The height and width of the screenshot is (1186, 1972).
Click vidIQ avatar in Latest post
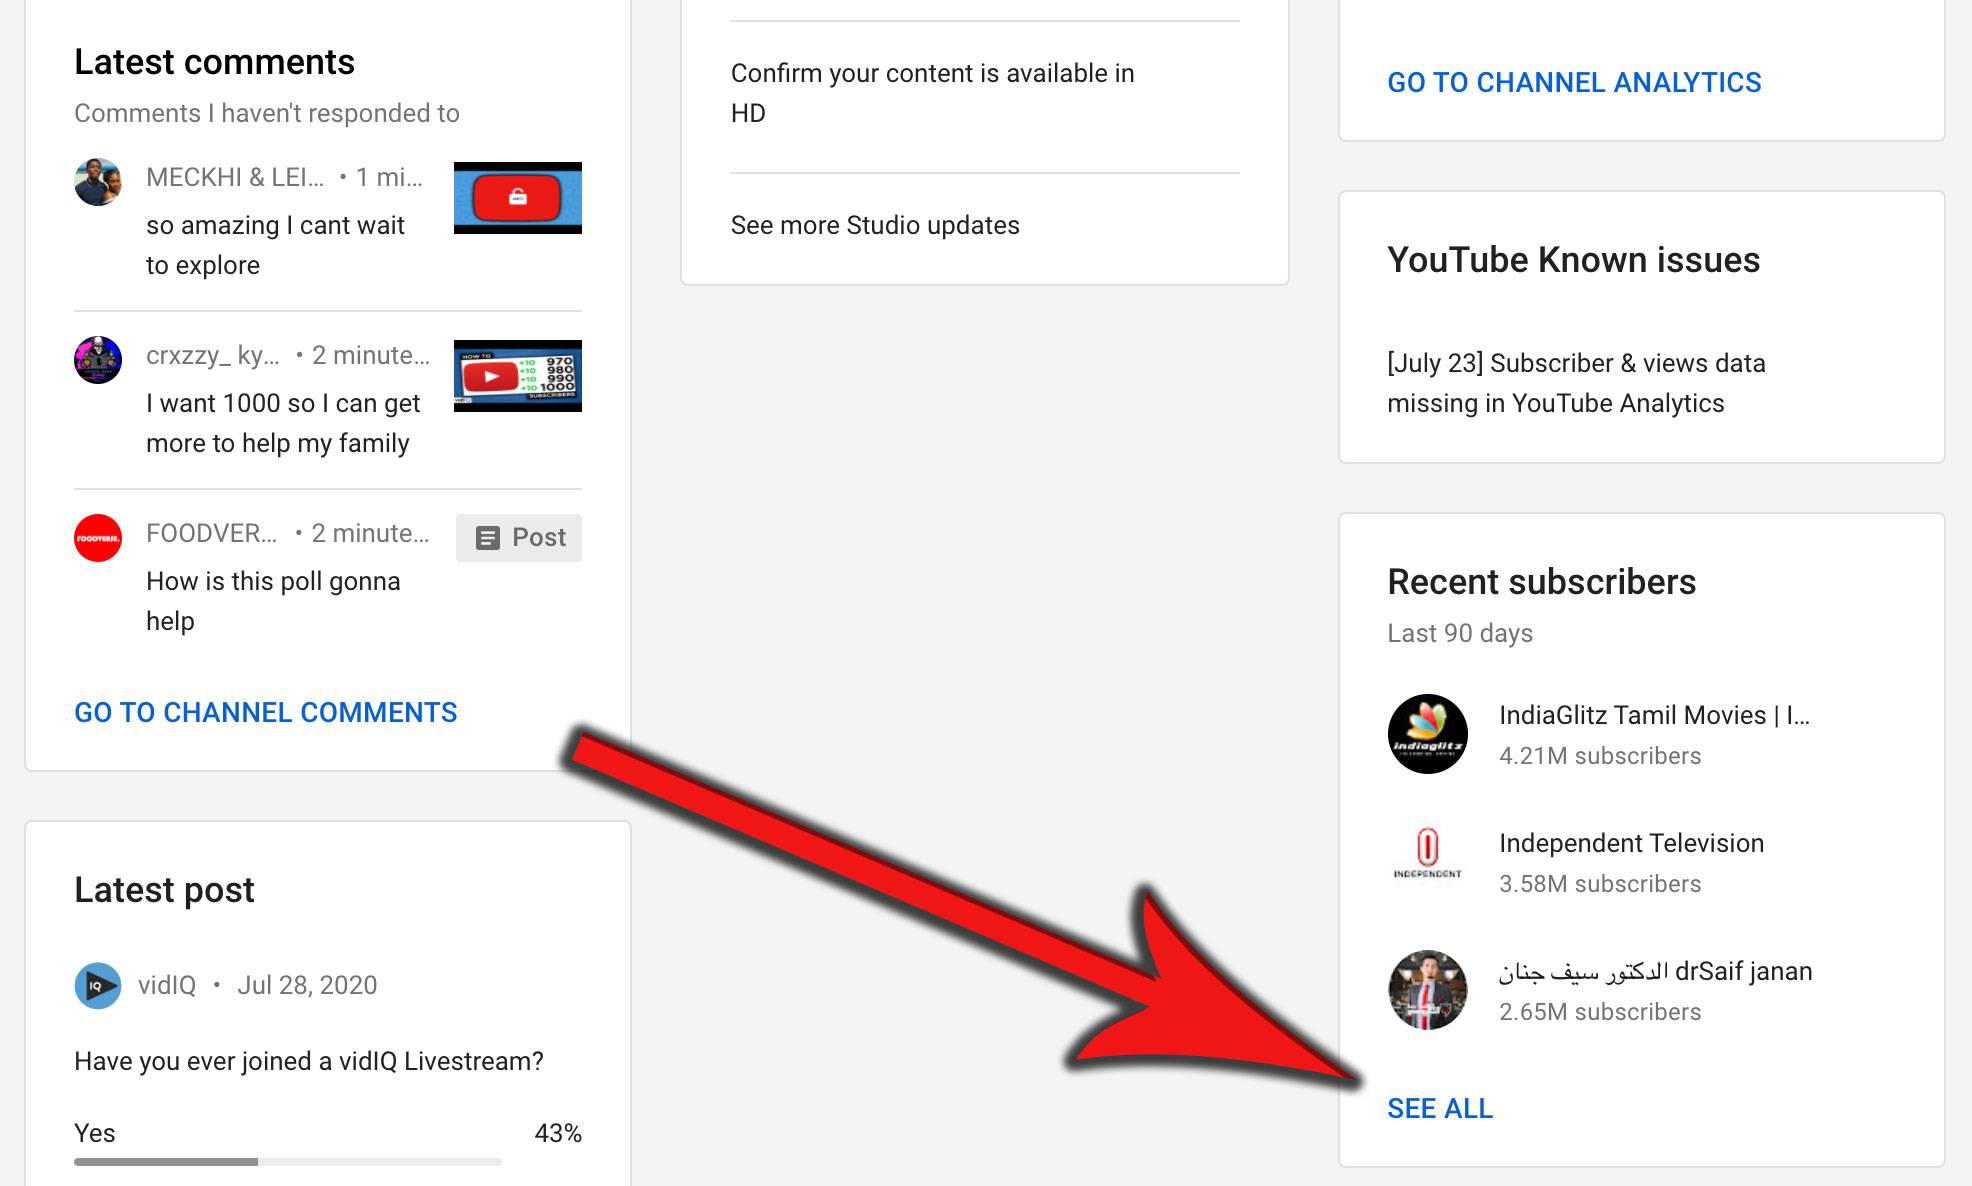98,985
